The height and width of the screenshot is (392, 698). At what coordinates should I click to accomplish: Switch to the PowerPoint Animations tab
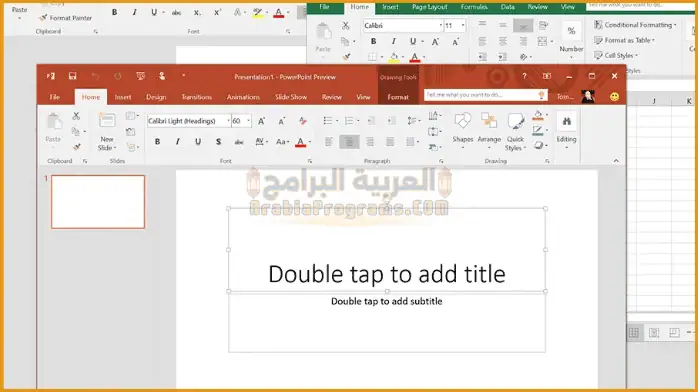[243, 97]
